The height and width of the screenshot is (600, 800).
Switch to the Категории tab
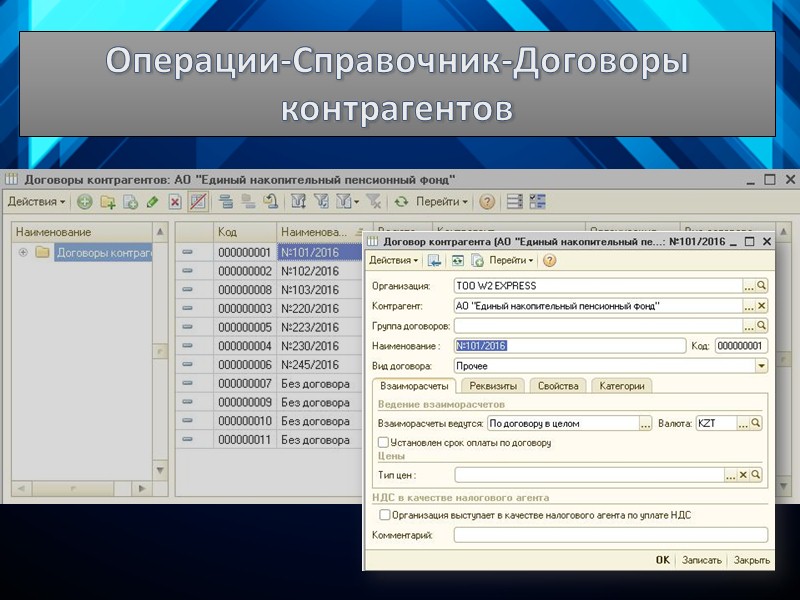coord(622,386)
